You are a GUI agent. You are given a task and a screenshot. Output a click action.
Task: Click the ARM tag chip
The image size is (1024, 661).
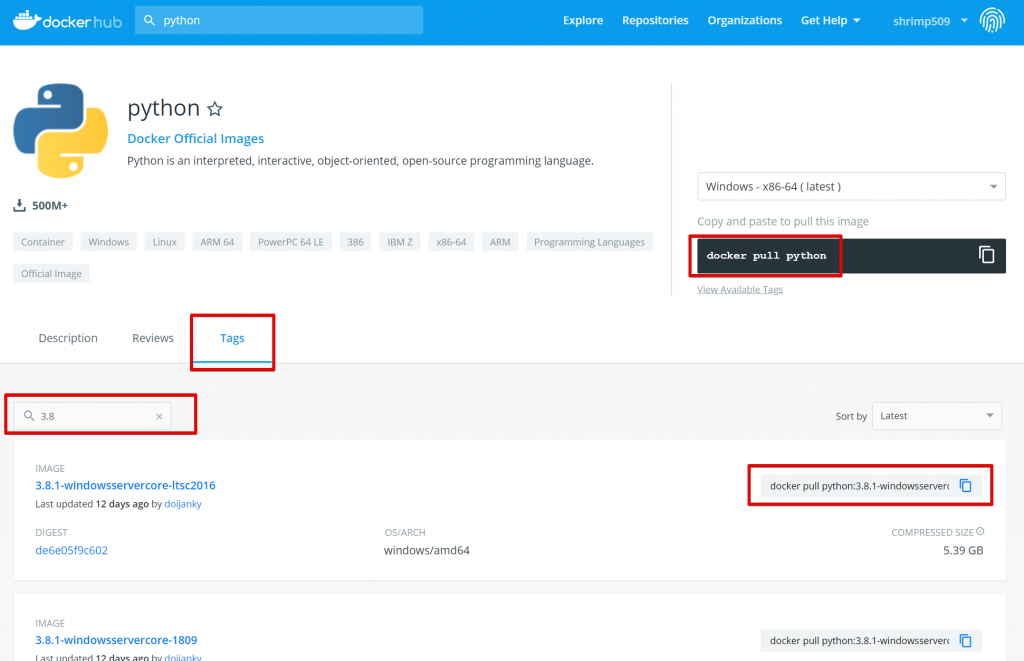point(500,242)
